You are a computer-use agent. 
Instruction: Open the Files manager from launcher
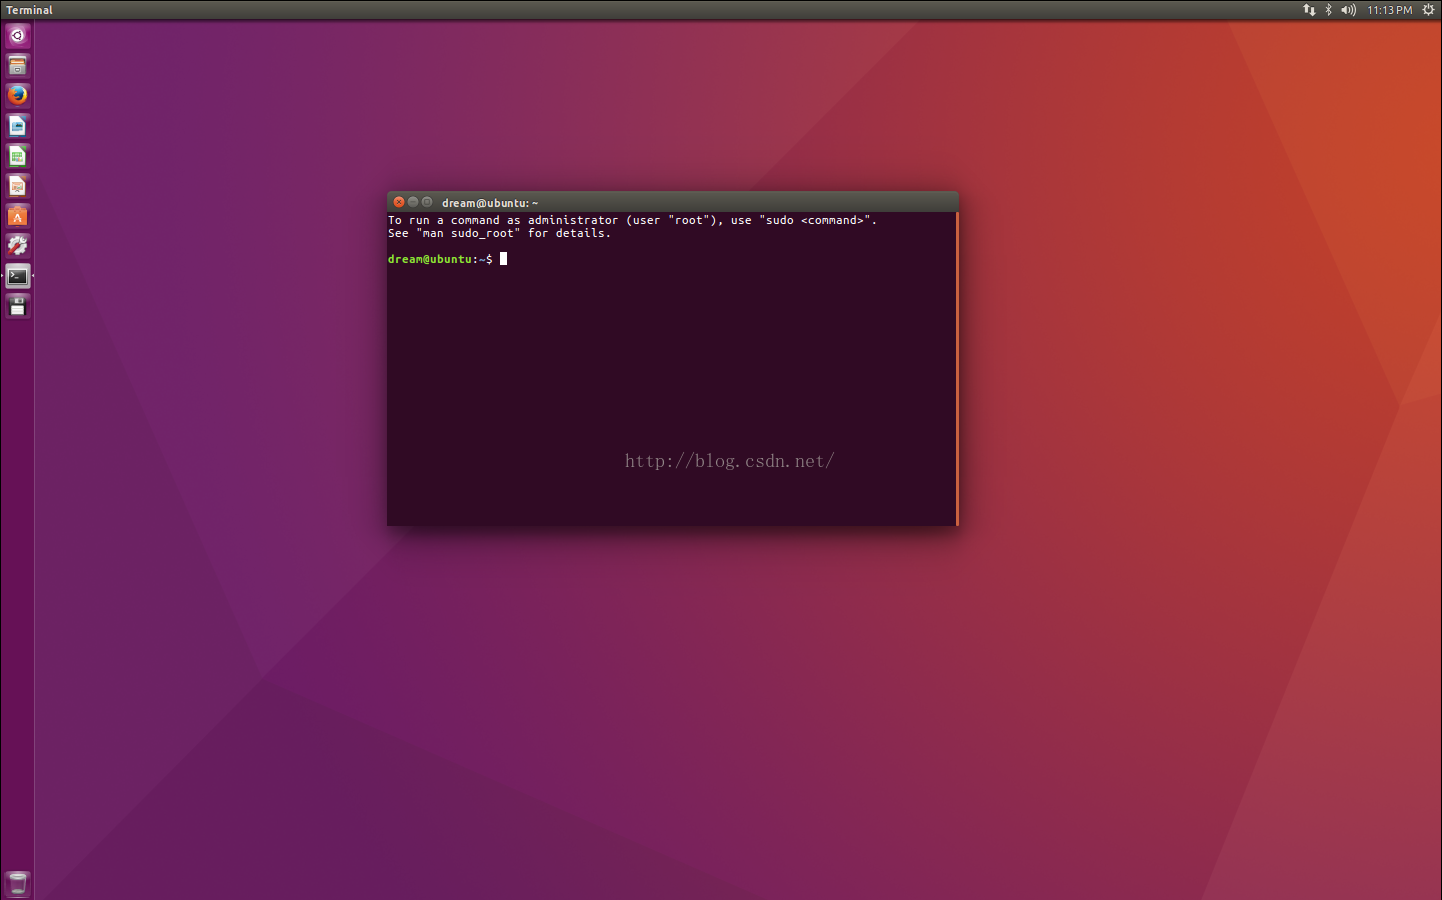(17, 66)
